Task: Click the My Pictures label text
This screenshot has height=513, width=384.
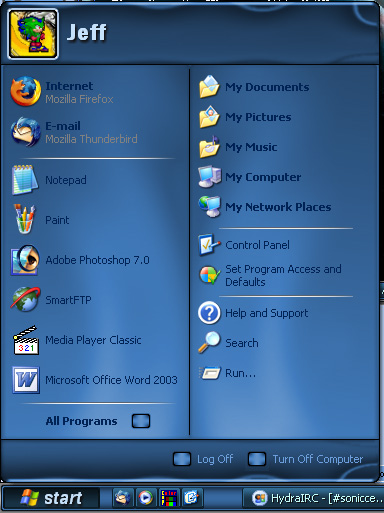Action: pos(258,117)
